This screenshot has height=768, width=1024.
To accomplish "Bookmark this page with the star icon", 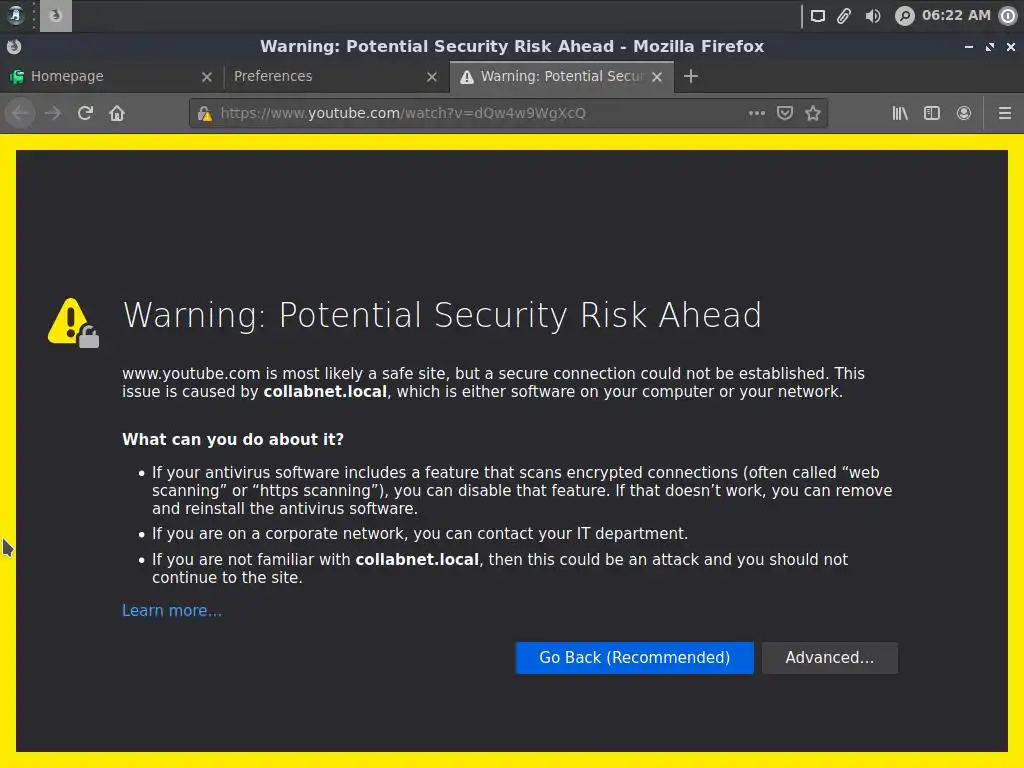I will tap(812, 113).
